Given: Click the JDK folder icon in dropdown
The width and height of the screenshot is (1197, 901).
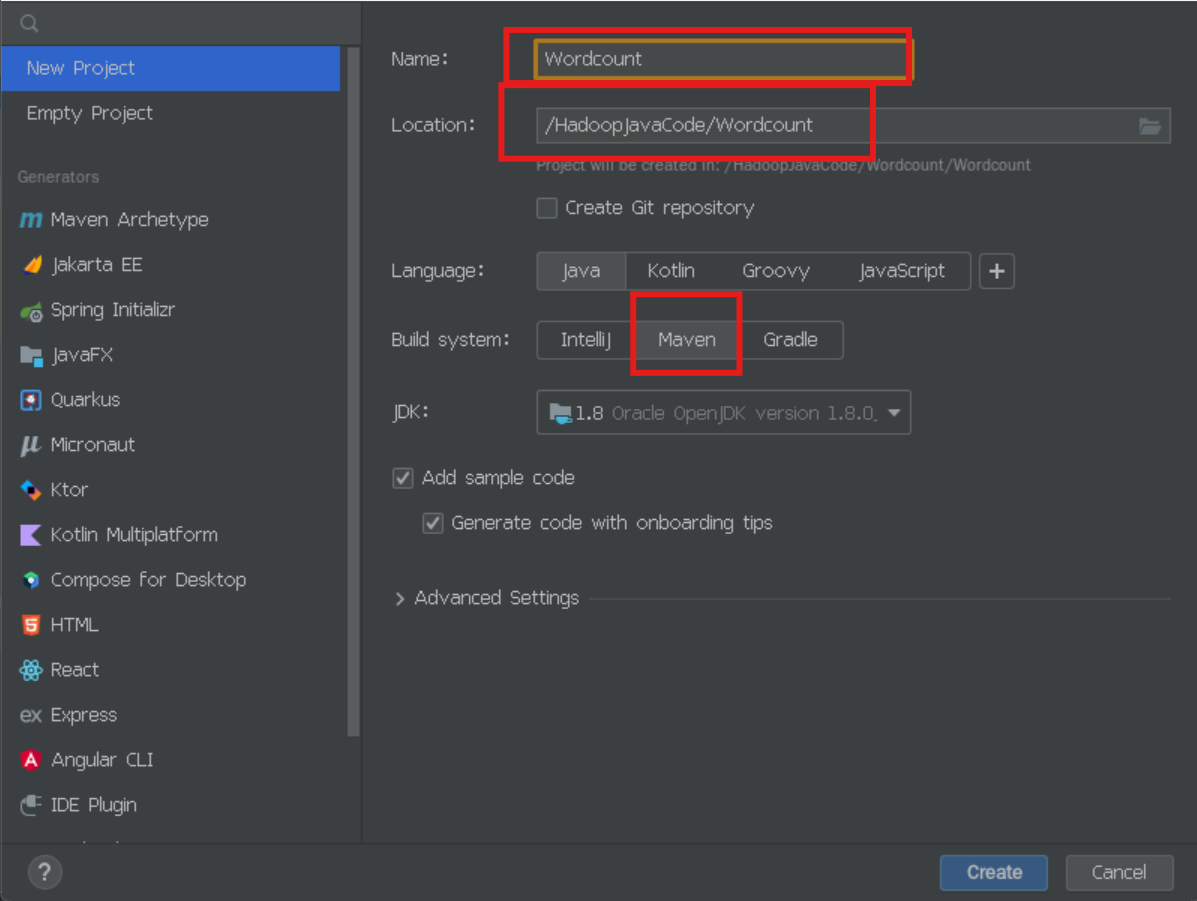Looking at the screenshot, I should coord(560,414).
